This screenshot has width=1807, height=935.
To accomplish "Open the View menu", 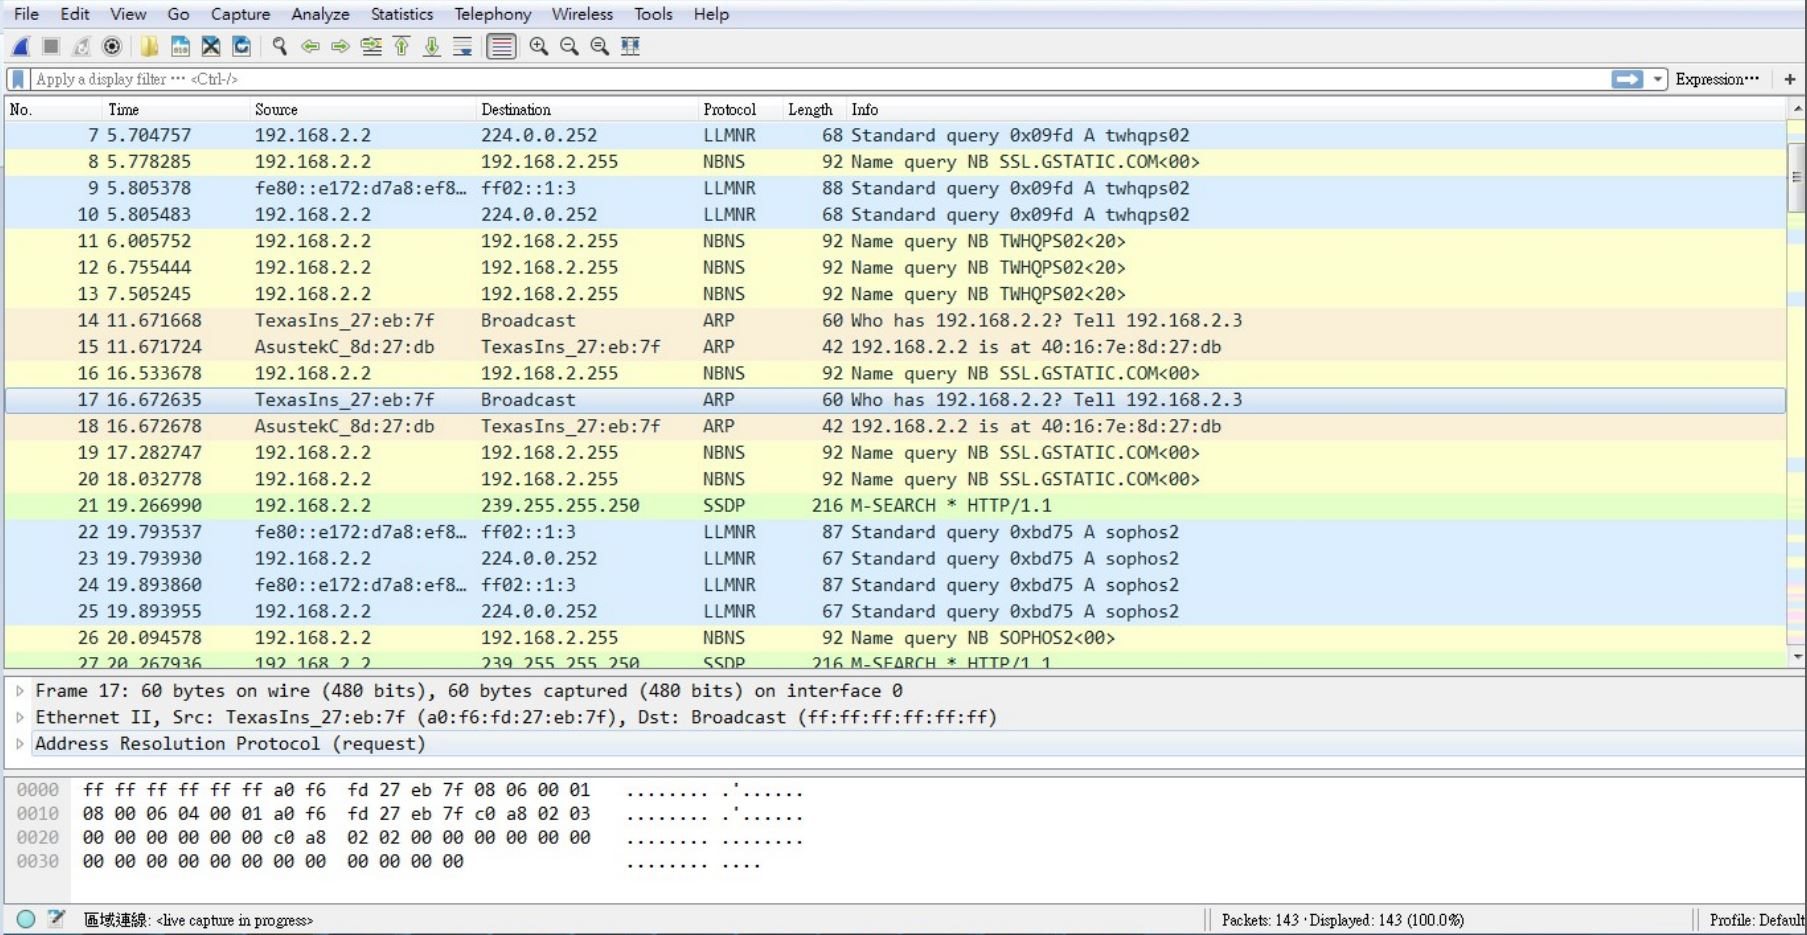I will (128, 14).
